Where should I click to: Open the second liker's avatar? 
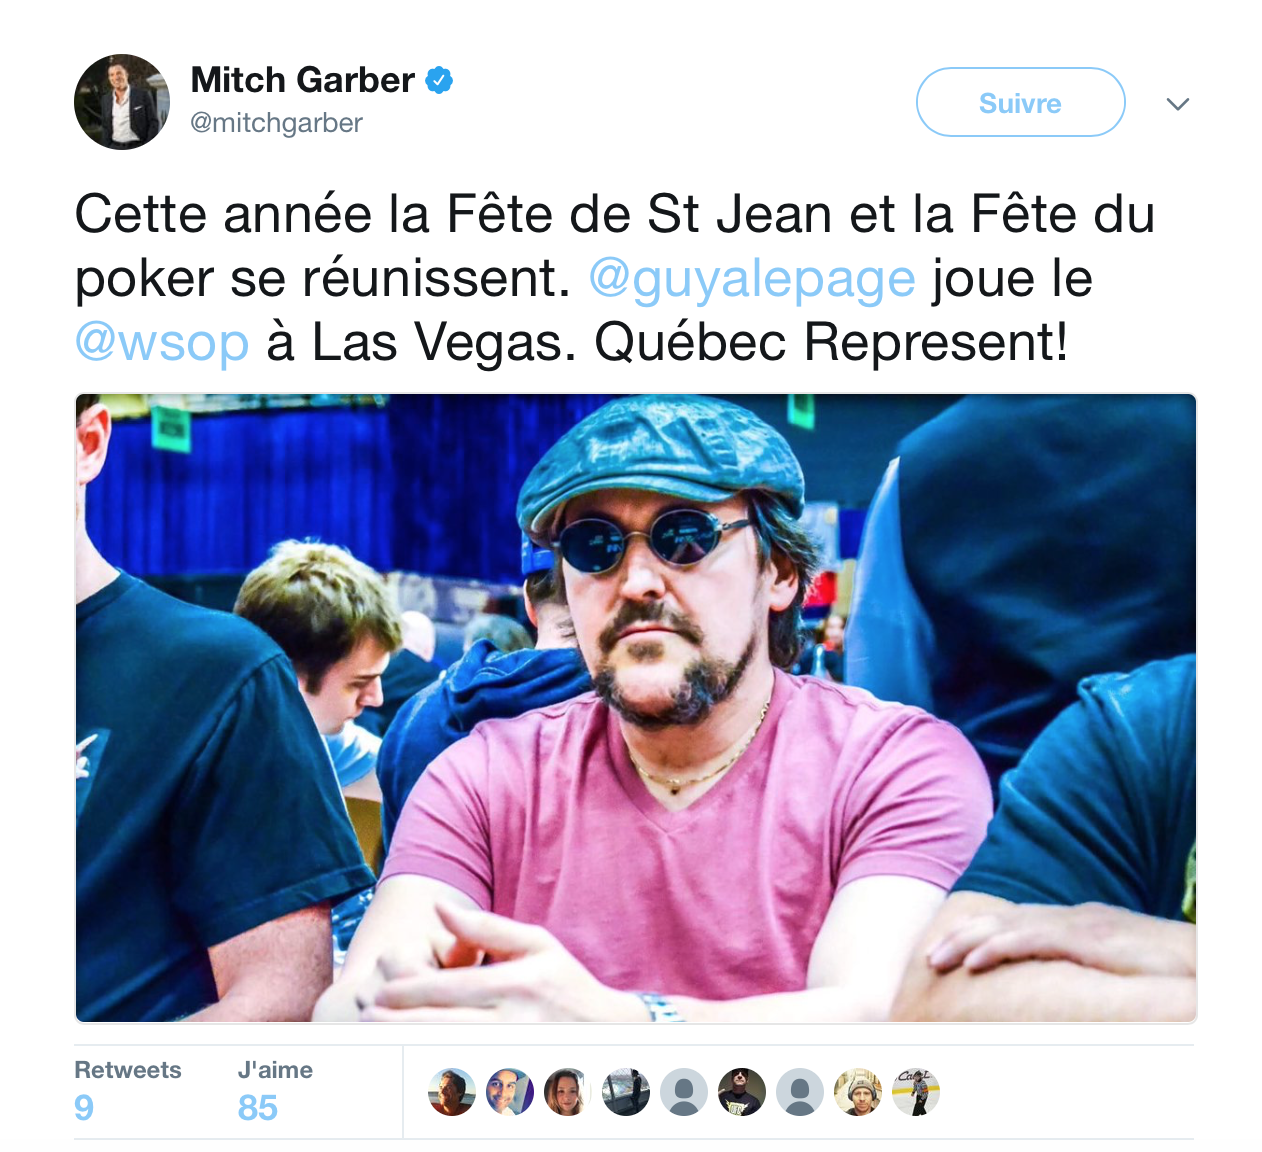click(x=510, y=1091)
